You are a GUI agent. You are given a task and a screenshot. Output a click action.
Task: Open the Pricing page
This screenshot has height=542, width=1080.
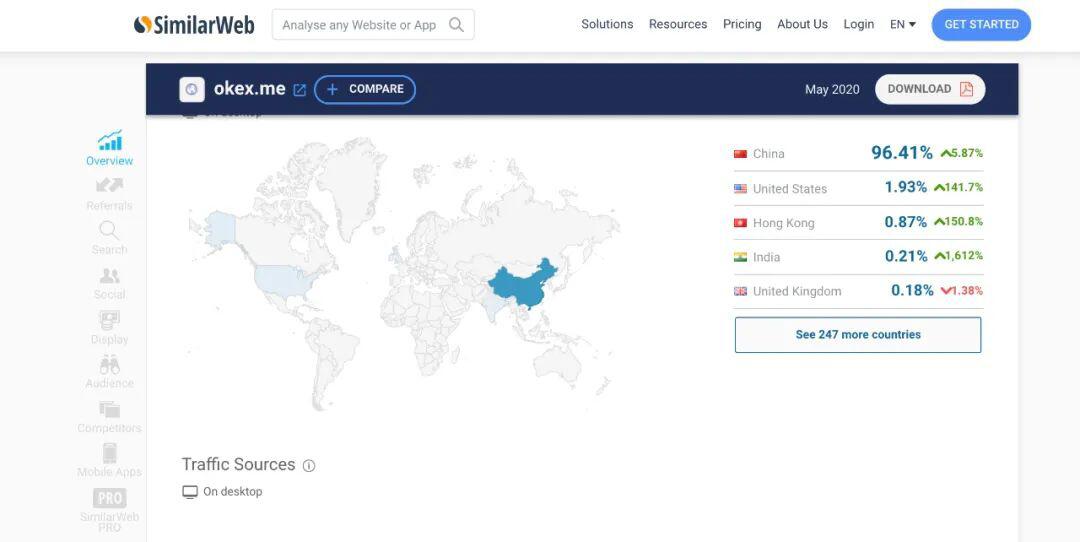[742, 24]
